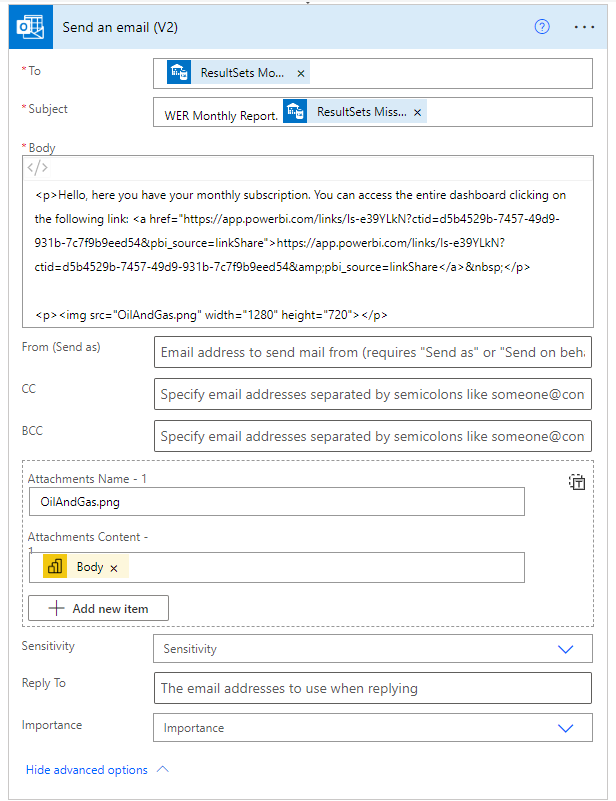This screenshot has width=616, height=801.
Task: Click the From (Send as) input field
Action: (373, 352)
